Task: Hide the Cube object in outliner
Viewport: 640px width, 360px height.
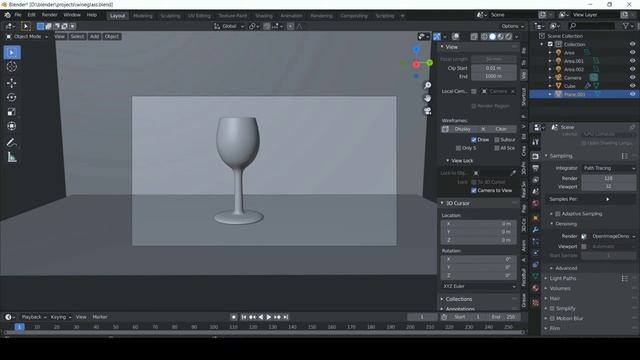Action: point(632,86)
